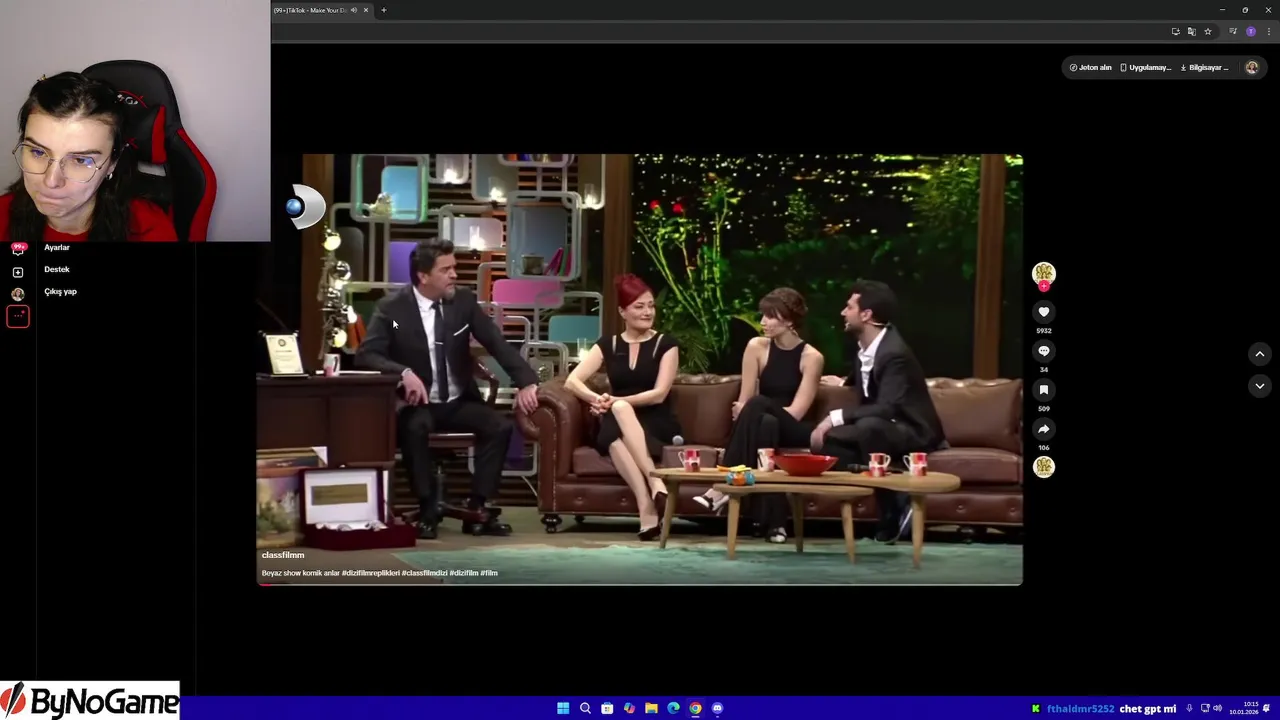Open the Chrome three-dot menu
Screen dimensions: 1280x720
pyautogui.click(x=1268, y=32)
